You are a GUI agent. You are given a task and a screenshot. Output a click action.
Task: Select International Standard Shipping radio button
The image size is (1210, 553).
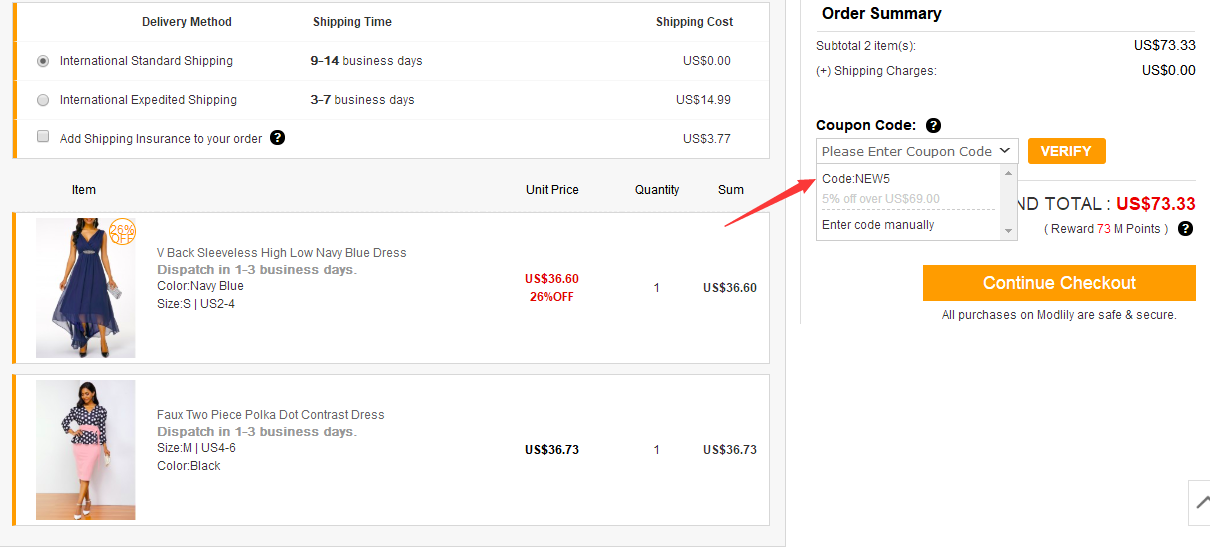pyautogui.click(x=43, y=61)
